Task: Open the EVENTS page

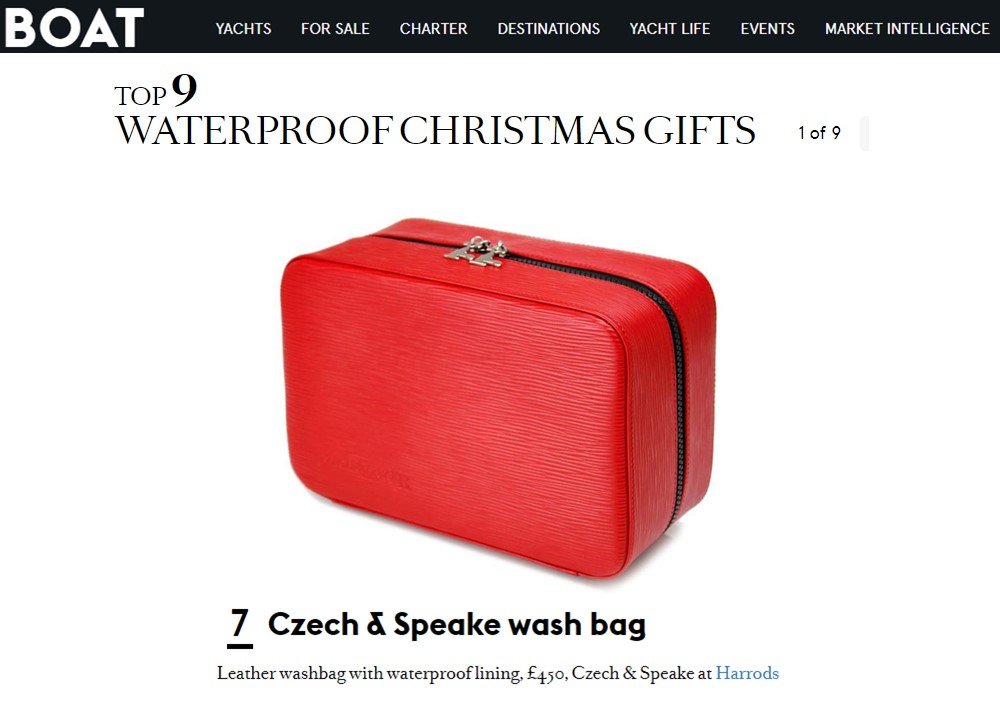Action: click(x=767, y=29)
